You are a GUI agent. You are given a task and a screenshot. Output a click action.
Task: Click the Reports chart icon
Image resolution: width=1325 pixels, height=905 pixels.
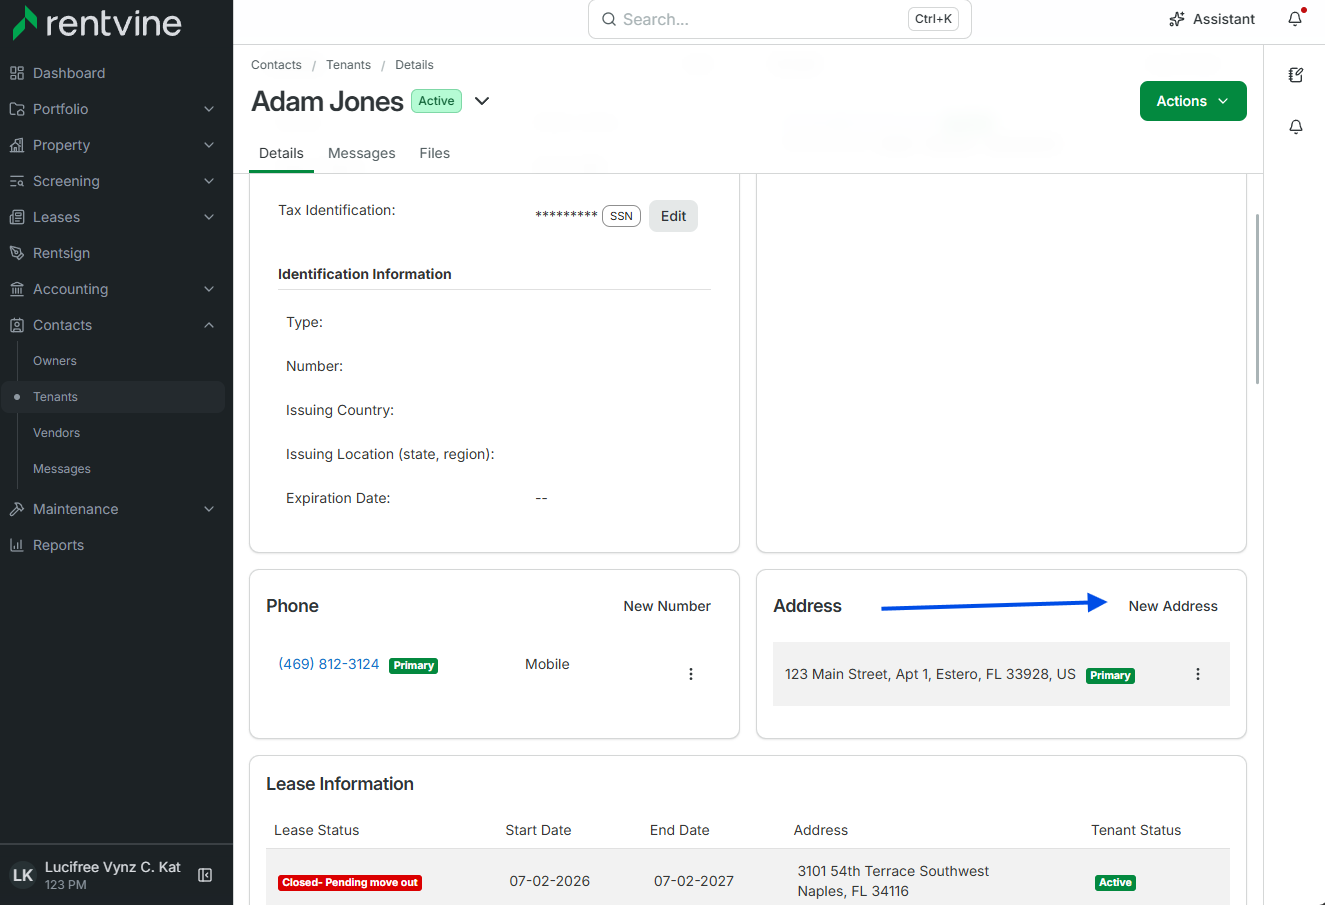coord(17,545)
